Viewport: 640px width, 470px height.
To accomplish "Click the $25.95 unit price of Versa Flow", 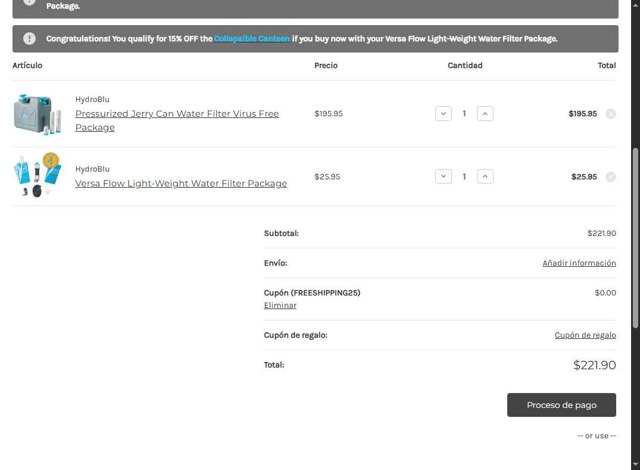I will point(327,177).
